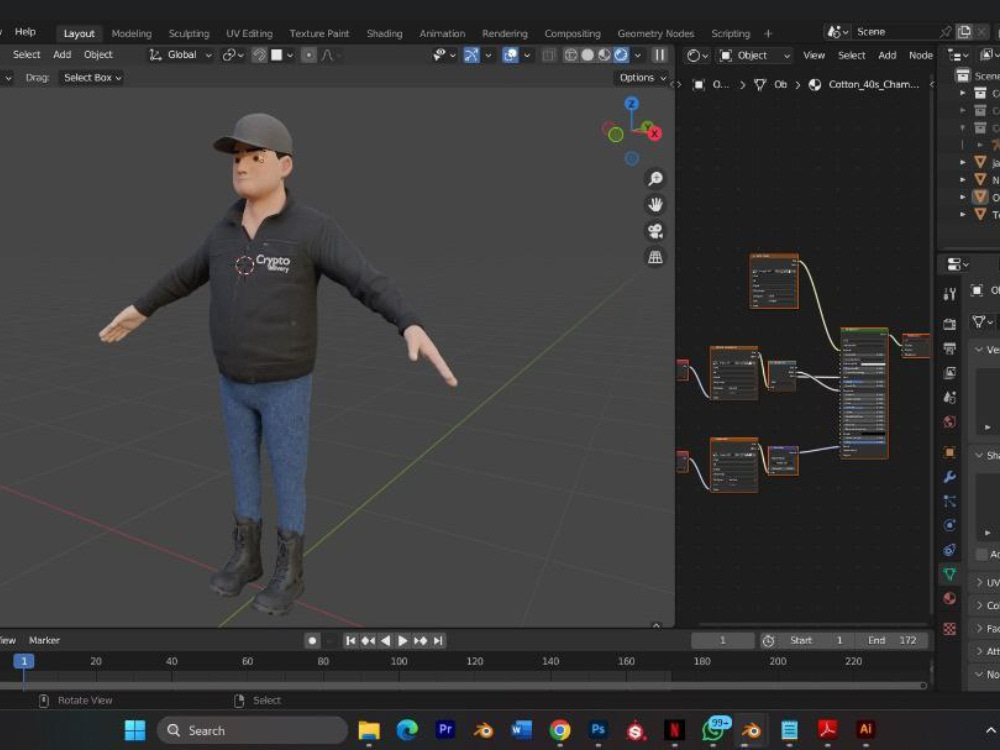This screenshot has height=750, width=1000.
Task: Open the Particles properties tab
Action: pyautogui.click(x=950, y=501)
